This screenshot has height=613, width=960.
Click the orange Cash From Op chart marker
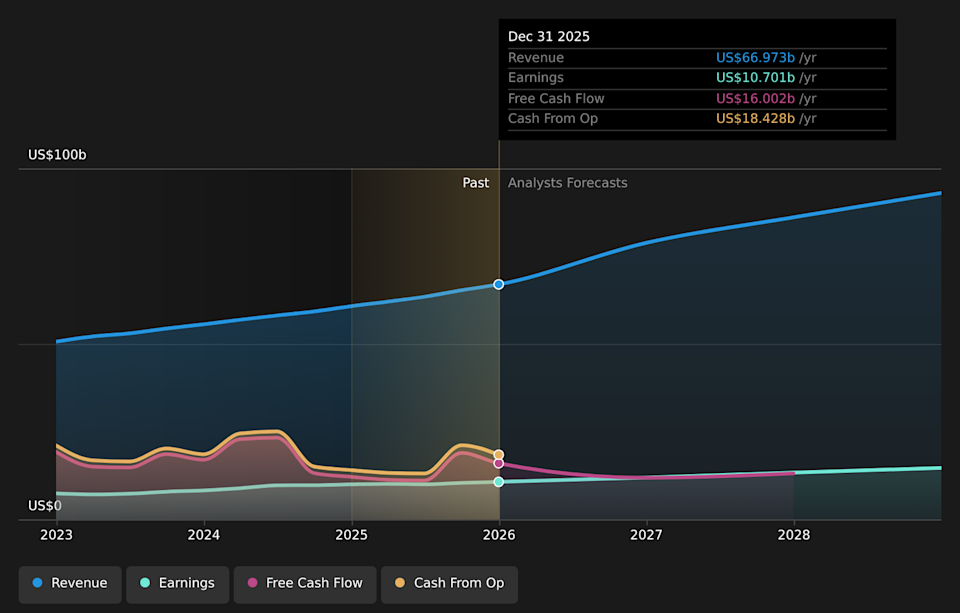(x=498, y=452)
